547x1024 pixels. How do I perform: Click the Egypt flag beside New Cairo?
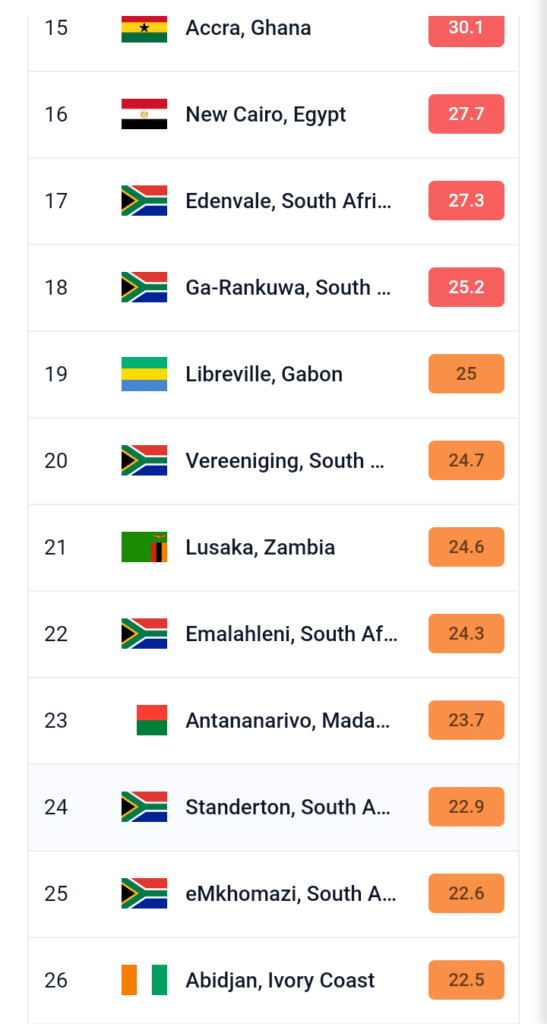coord(144,114)
